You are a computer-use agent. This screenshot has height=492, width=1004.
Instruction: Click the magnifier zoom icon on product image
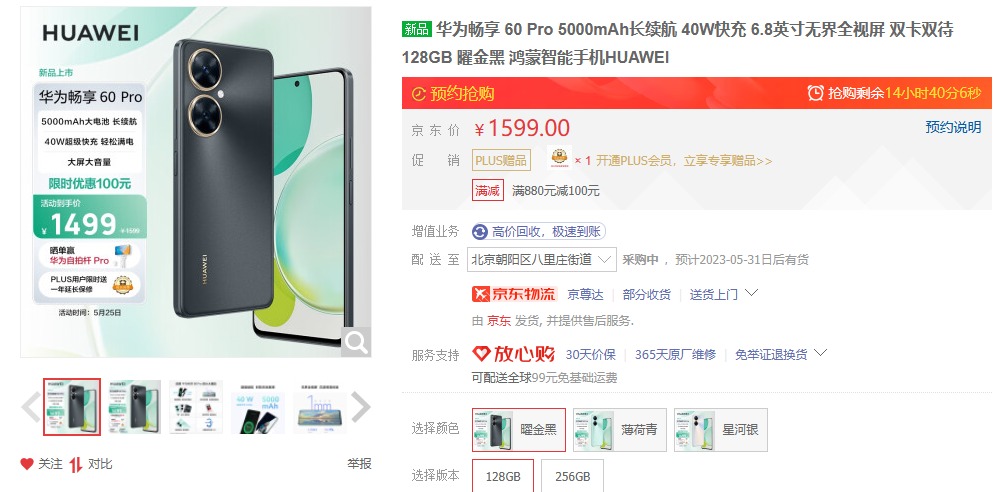pyautogui.click(x=356, y=343)
